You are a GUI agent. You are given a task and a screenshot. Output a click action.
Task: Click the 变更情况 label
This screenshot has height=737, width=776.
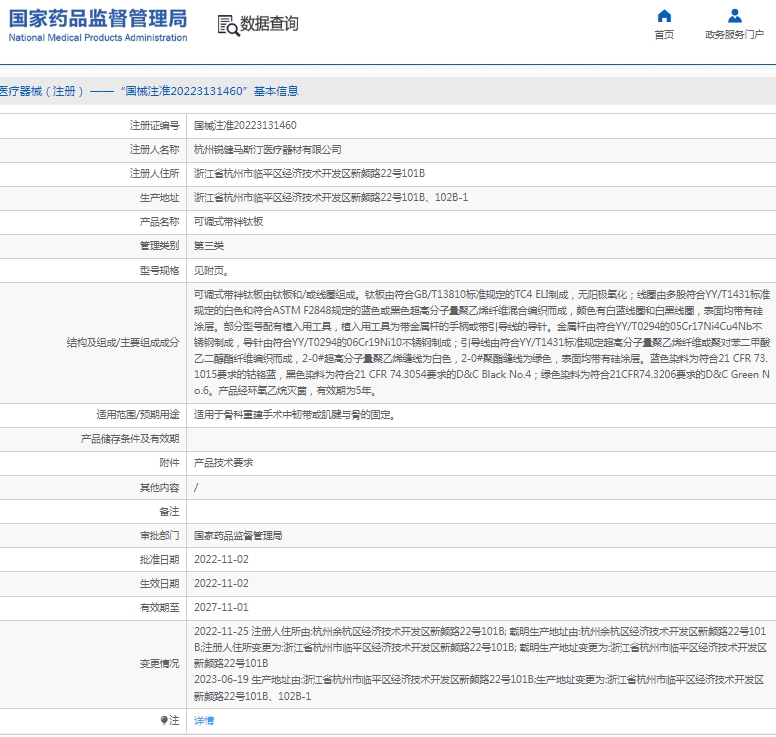159,664
